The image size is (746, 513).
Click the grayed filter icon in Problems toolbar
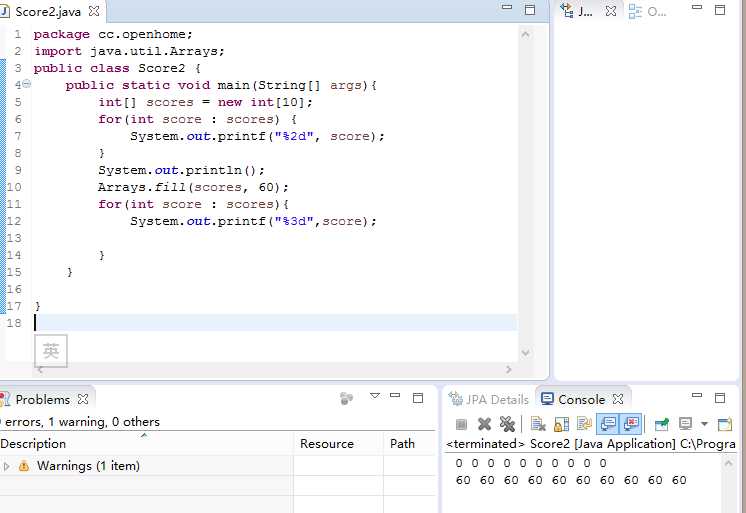coord(346,398)
